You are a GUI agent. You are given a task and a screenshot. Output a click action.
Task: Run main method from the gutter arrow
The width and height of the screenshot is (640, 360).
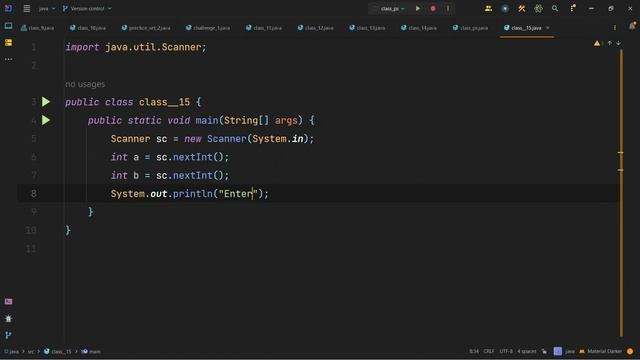pos(46,120)
